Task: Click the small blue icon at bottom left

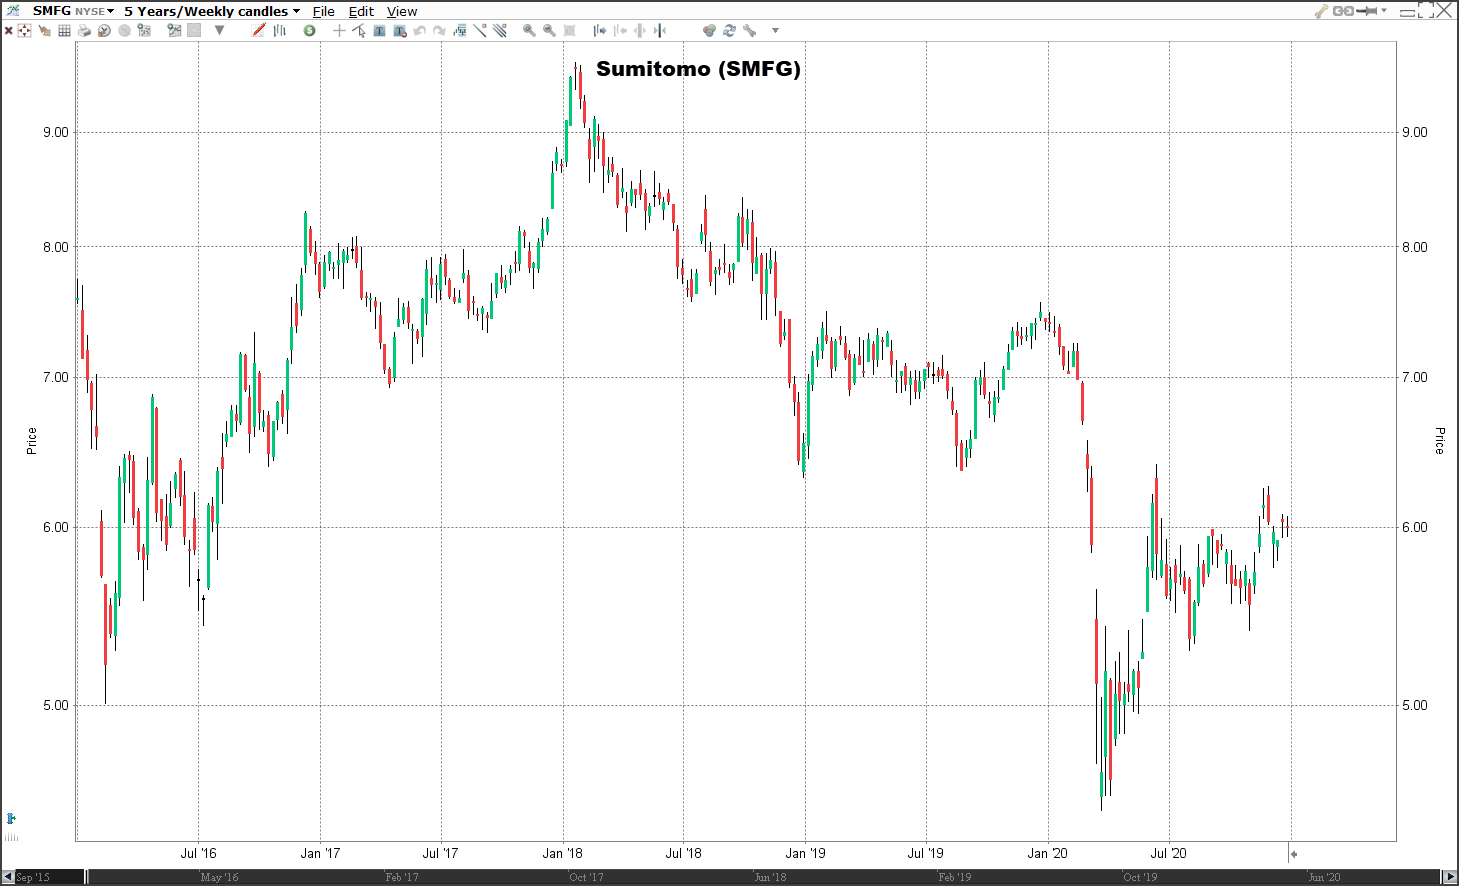Action: tap(11, 818)
